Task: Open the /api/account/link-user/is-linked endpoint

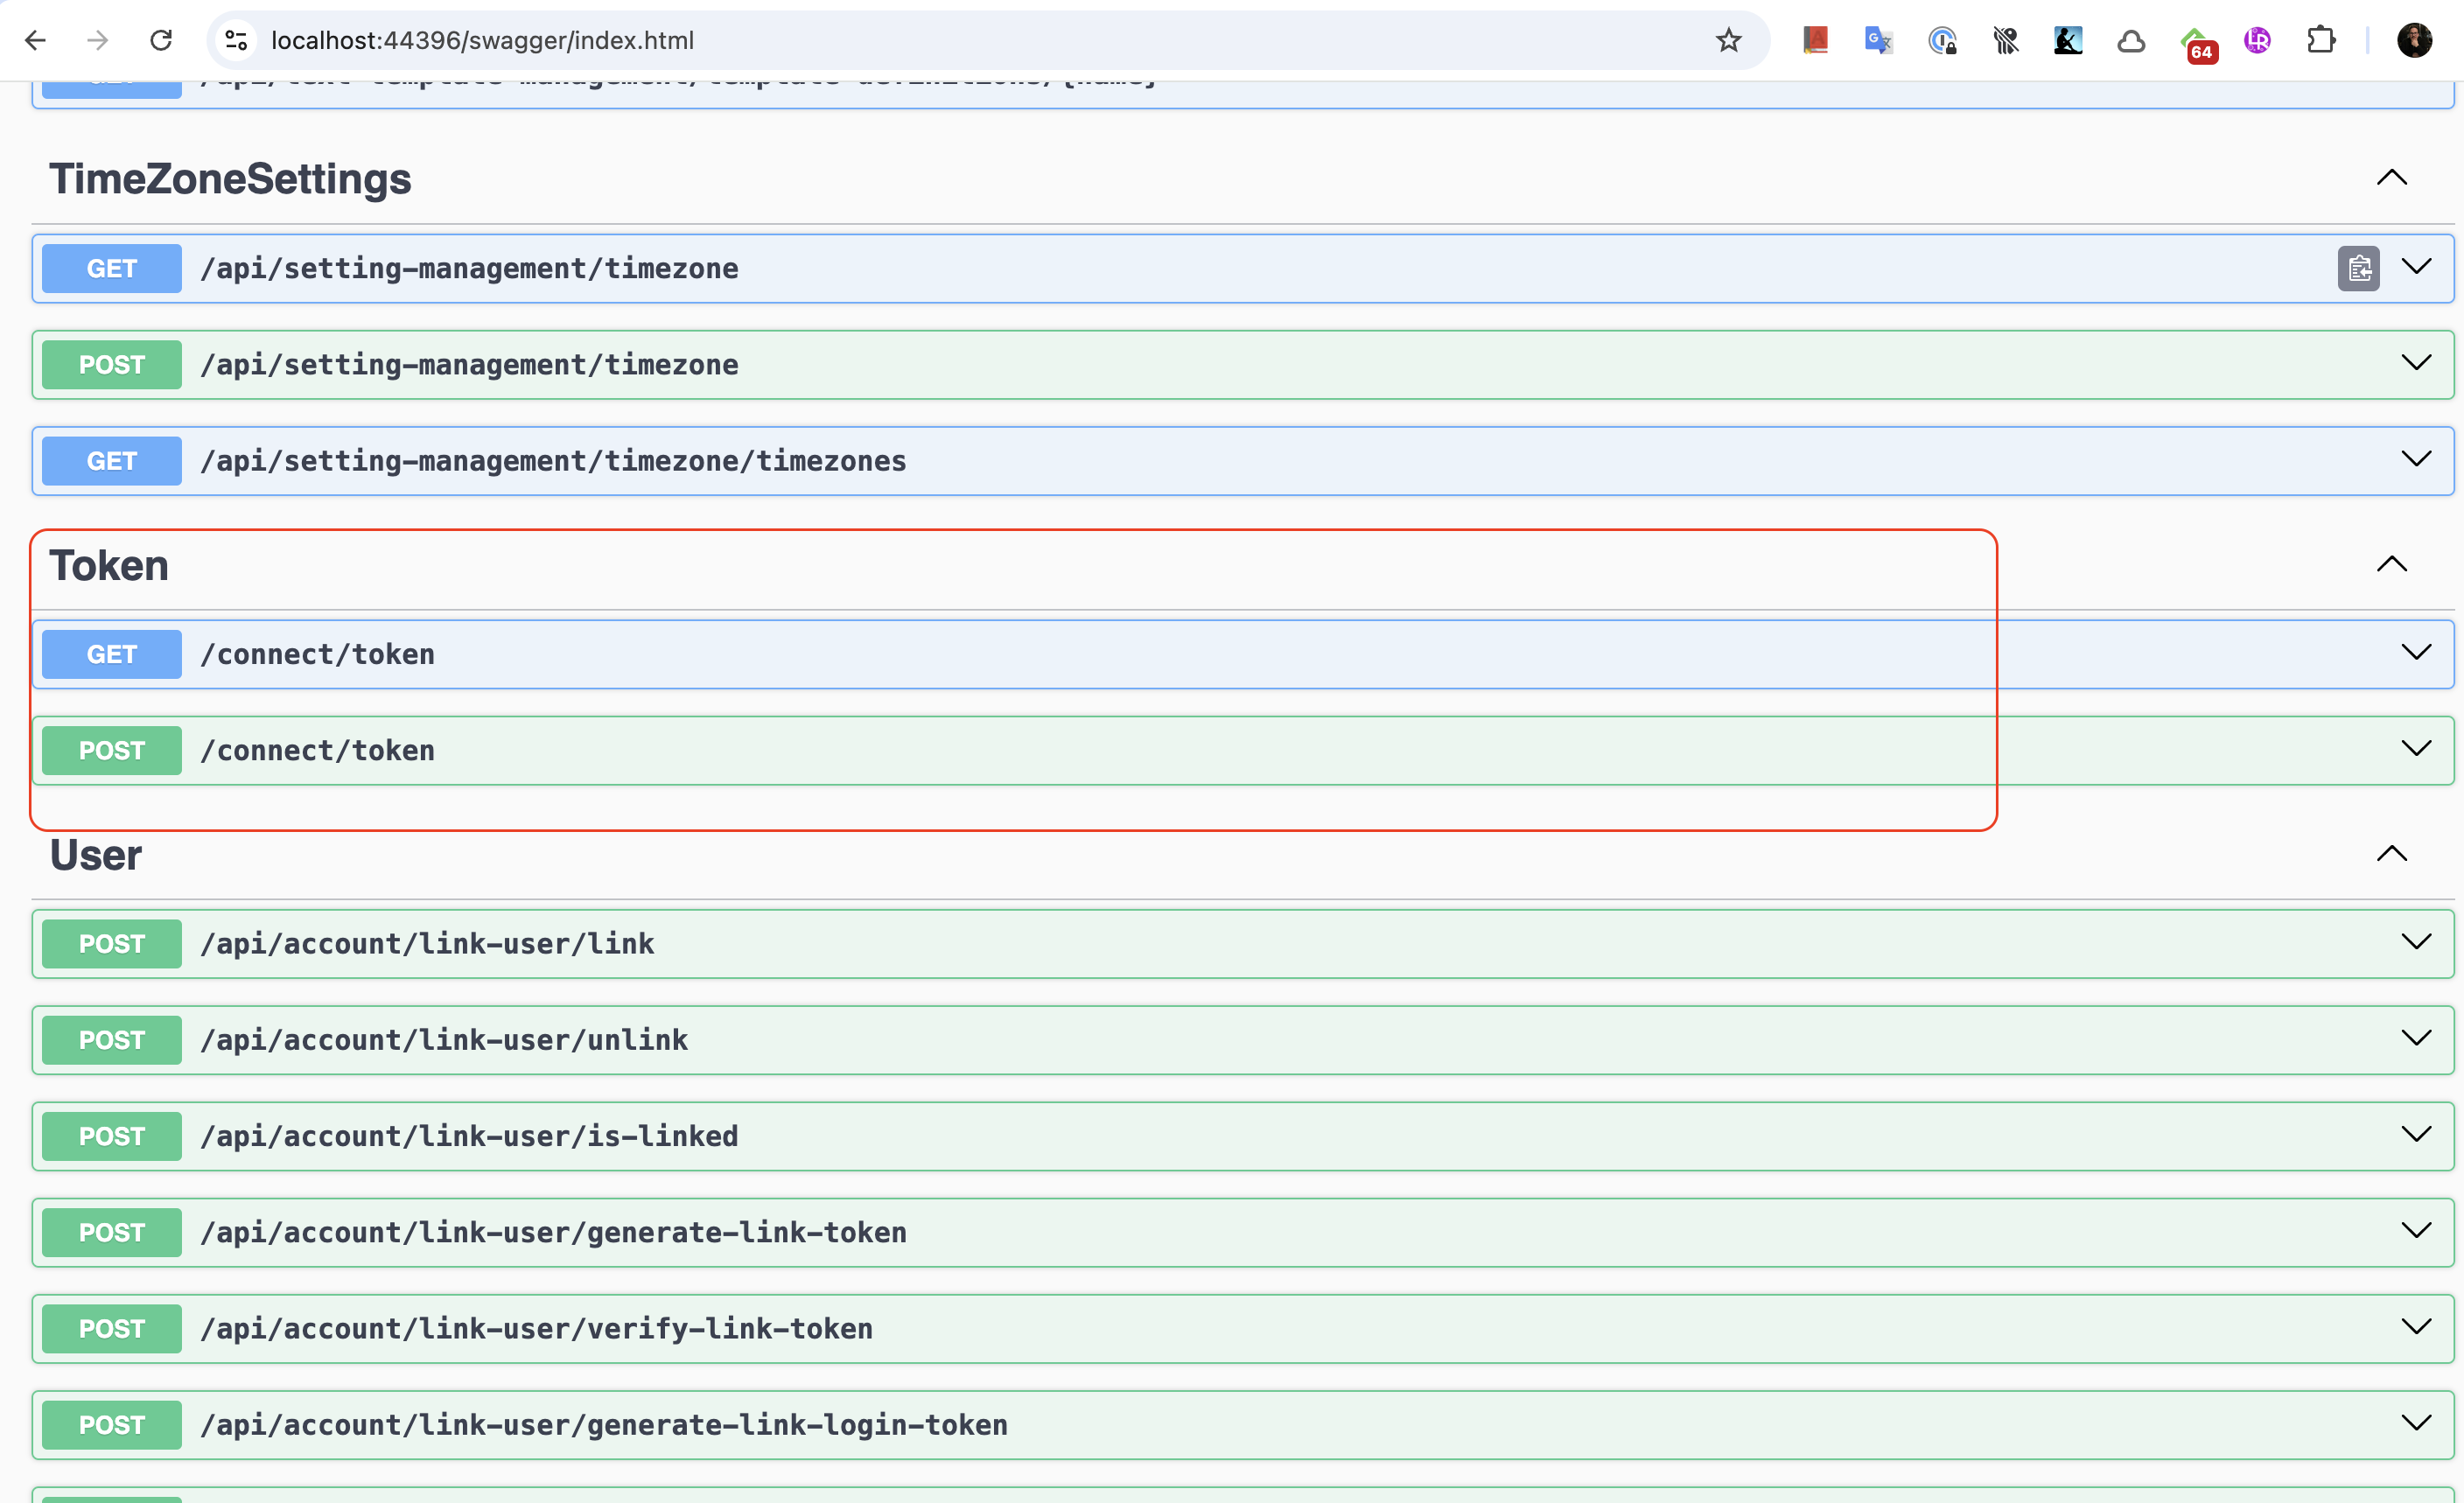Action: click(x=468, y=1136)
